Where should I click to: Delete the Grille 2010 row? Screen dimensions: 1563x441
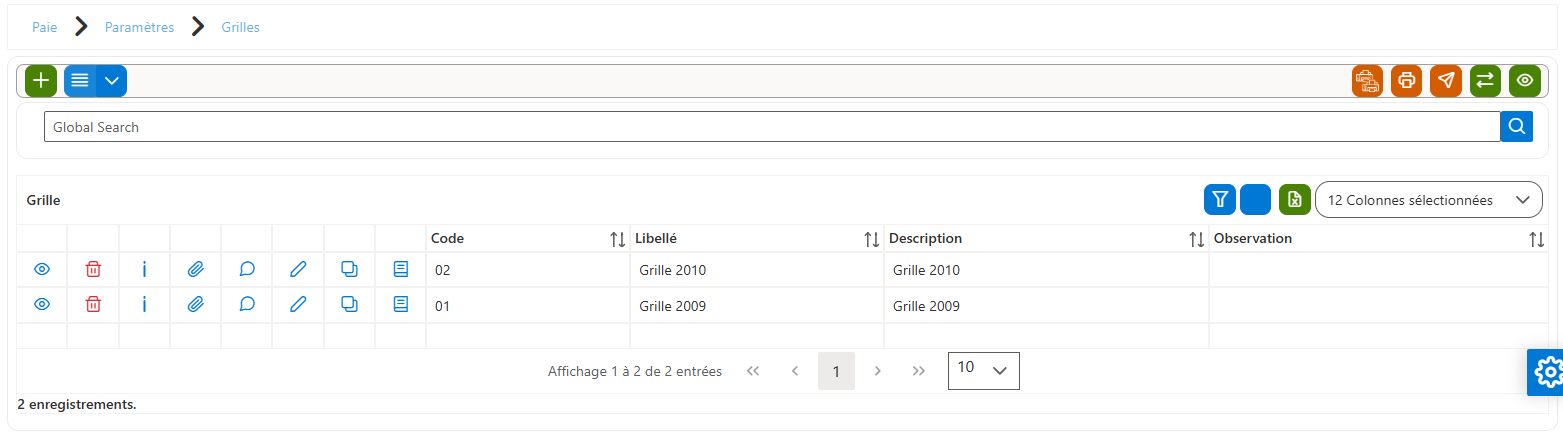tap(93, 270)
